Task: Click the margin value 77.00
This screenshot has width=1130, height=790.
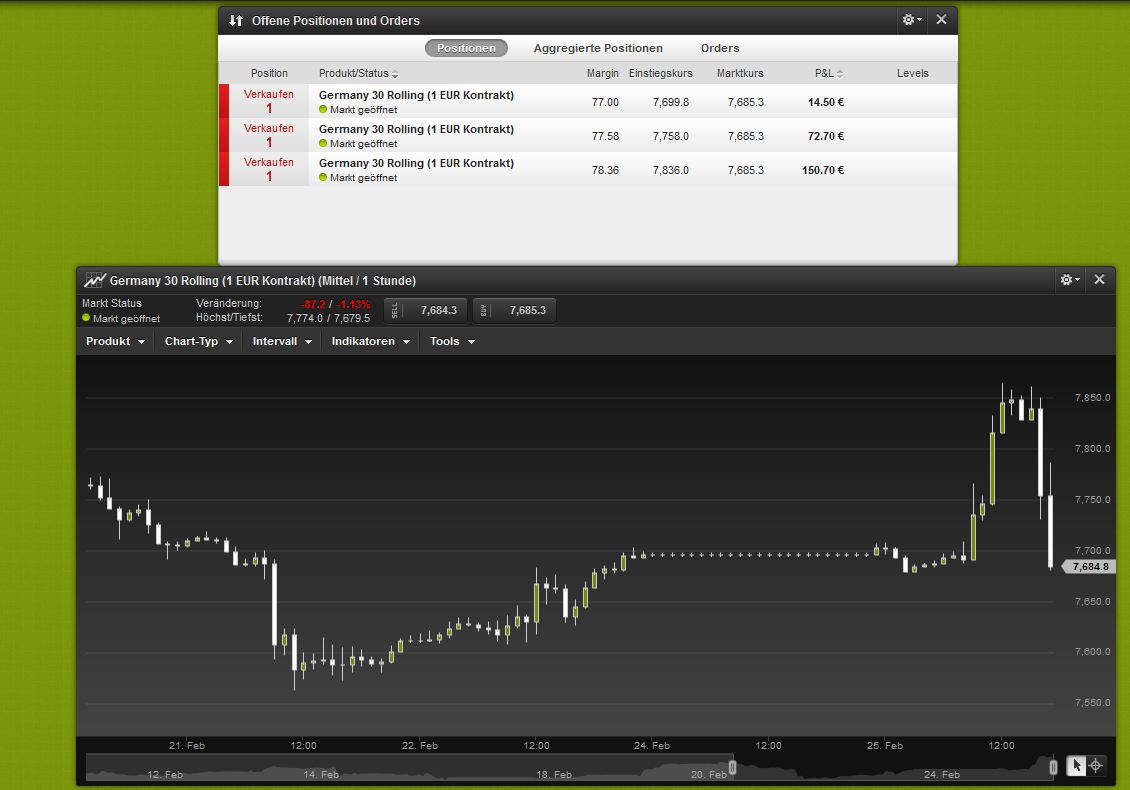Action: [605, 102]
